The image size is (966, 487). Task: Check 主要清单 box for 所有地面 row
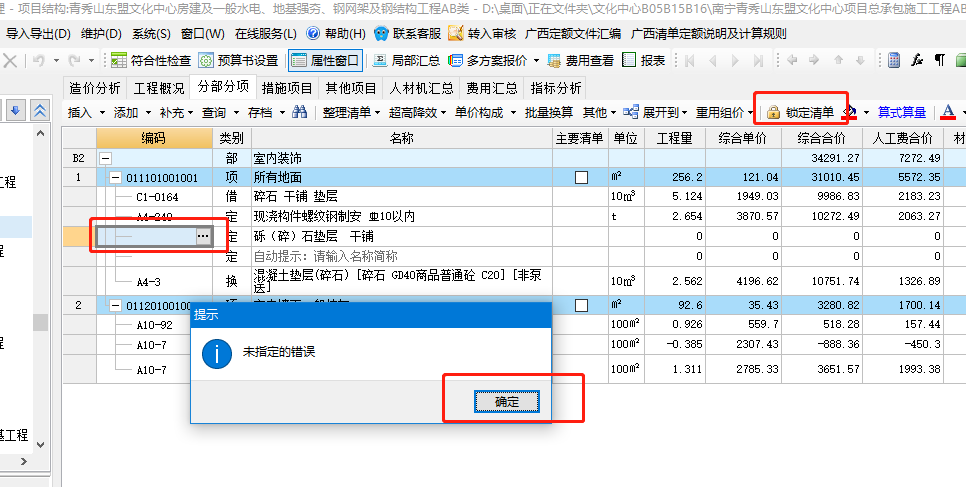click(x=581, y=178)
